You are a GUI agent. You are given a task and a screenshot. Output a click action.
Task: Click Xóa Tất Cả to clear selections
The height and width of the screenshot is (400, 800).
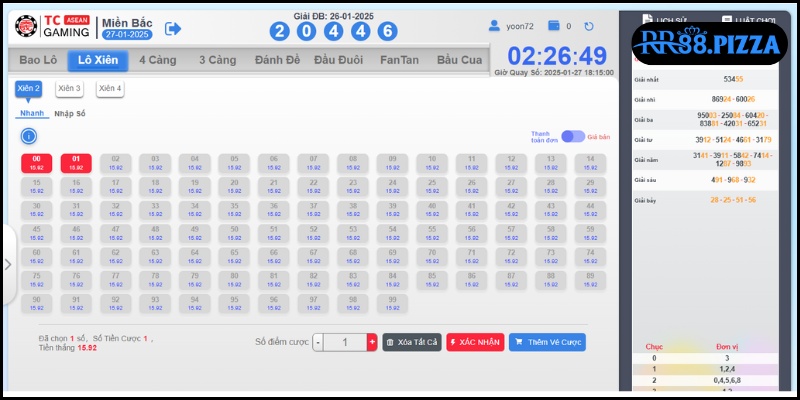(411, 342)
